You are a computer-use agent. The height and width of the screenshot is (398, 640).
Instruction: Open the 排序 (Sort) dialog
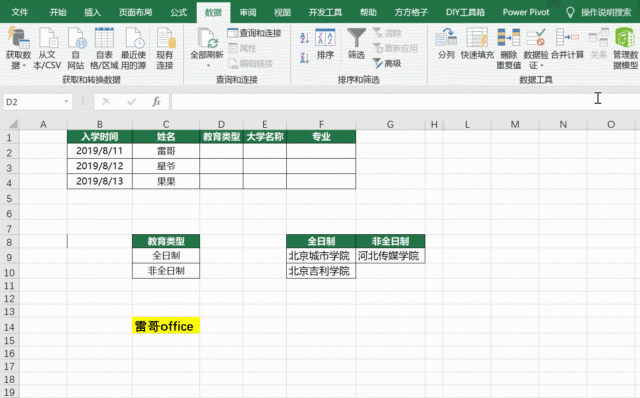coord(325,44)
